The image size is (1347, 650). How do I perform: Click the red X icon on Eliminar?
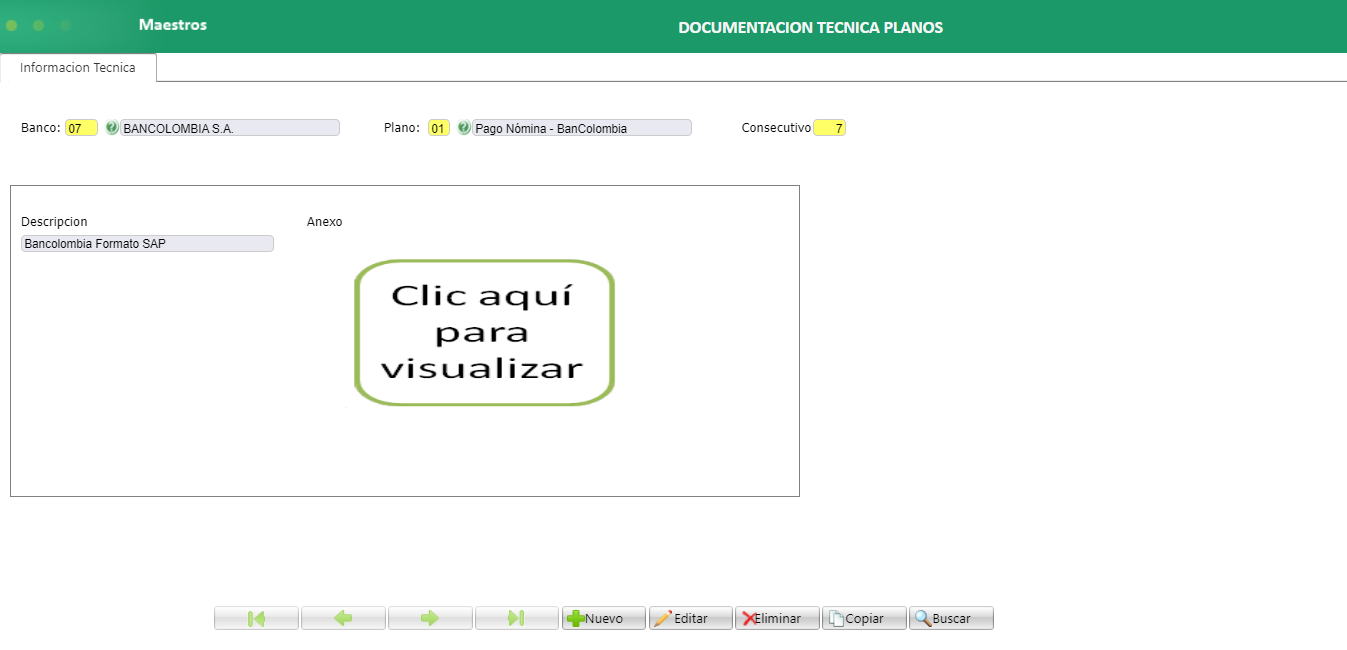749,617
